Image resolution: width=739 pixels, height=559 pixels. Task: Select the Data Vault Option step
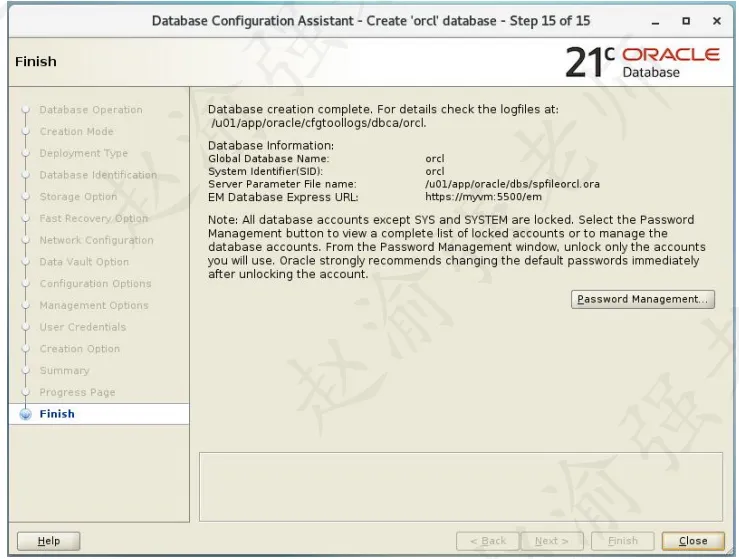[84, 262]
